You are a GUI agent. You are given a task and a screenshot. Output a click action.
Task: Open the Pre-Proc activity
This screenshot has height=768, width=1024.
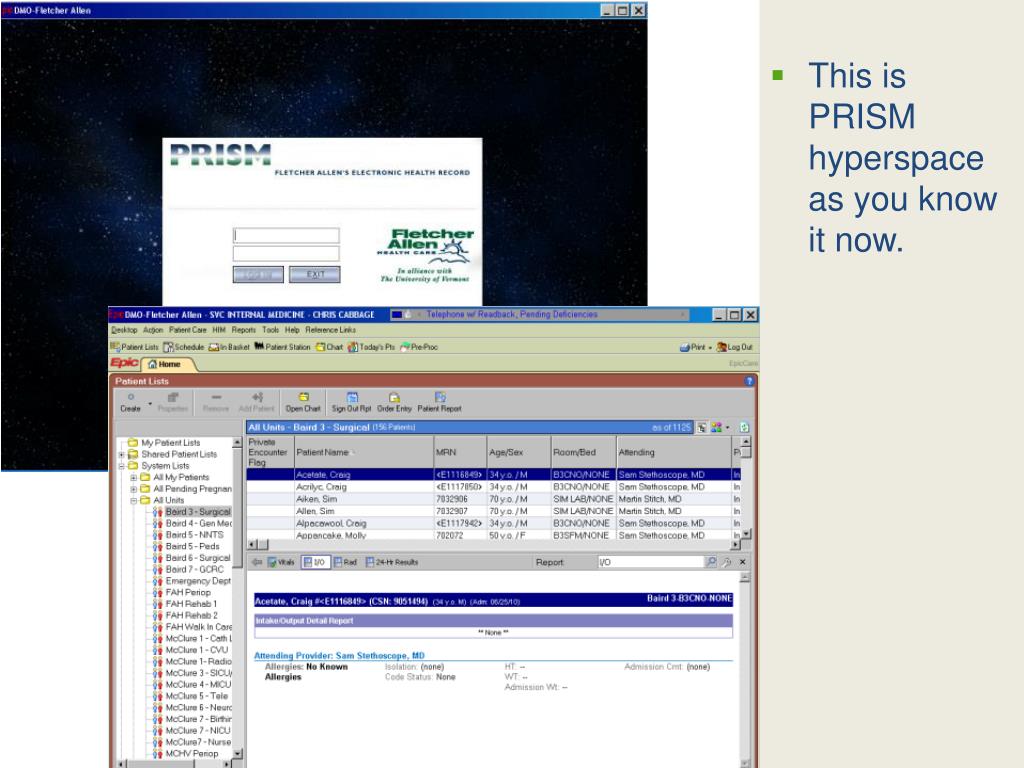click(x=419, y=347)
